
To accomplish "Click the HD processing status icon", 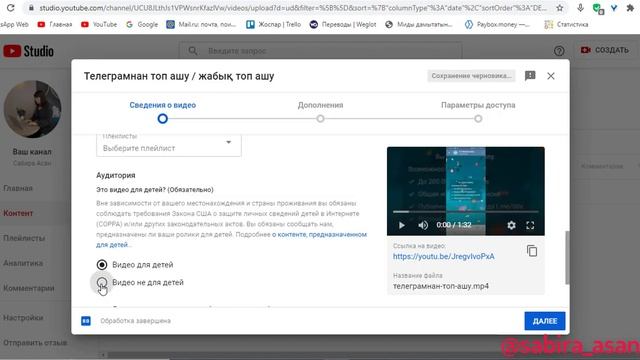I will tap(86, 321).
